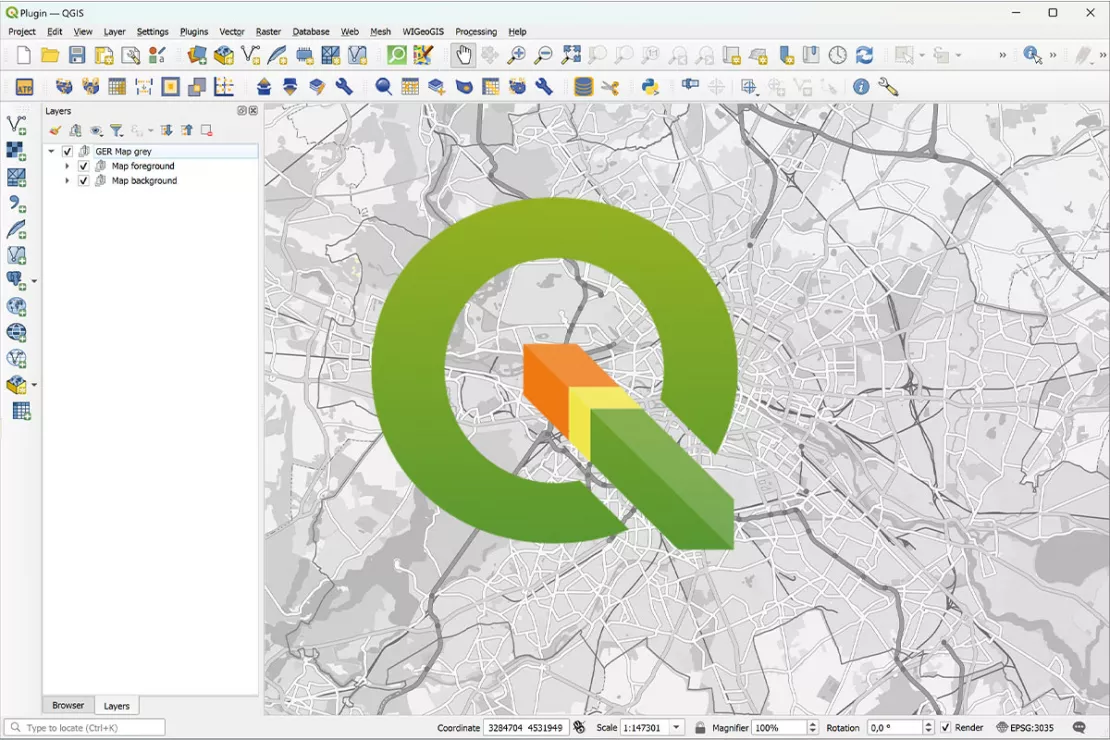Uncheck the GER Map grey layer
This screenshot has height=740, width=1110.
[66, 150]
